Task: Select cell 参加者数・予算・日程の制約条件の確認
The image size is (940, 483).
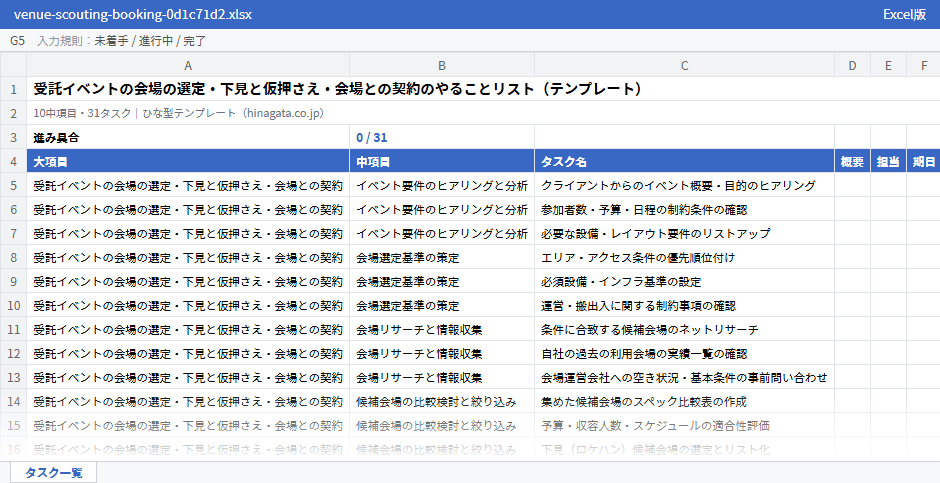Action: tap(685, 209)
